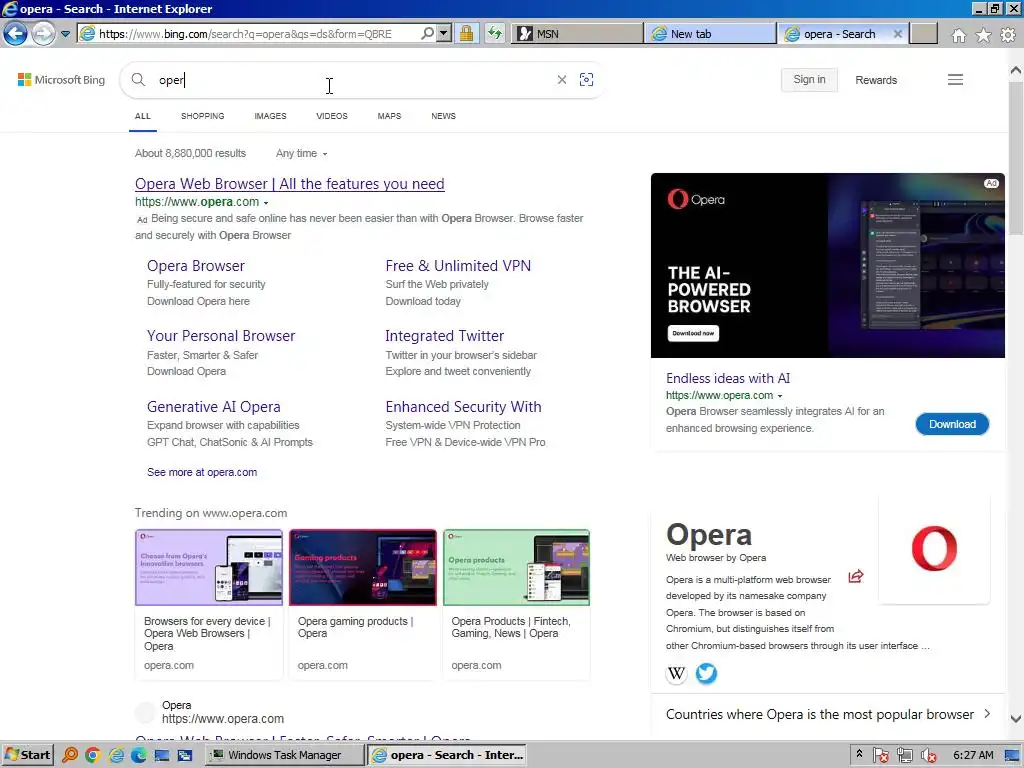Expand Countries where Opera is most popular

pos(827,714)
